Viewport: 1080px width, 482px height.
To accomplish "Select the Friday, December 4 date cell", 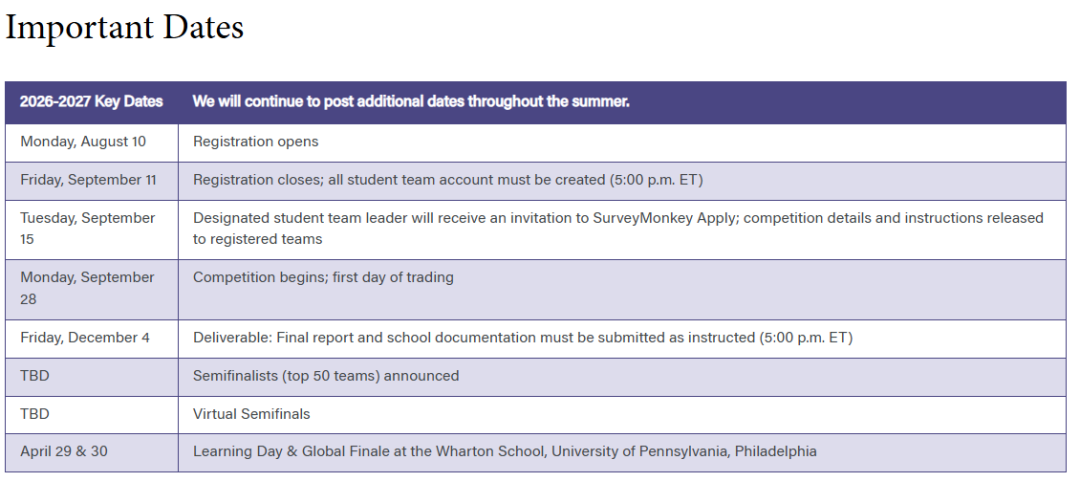I will click(92, 339).
